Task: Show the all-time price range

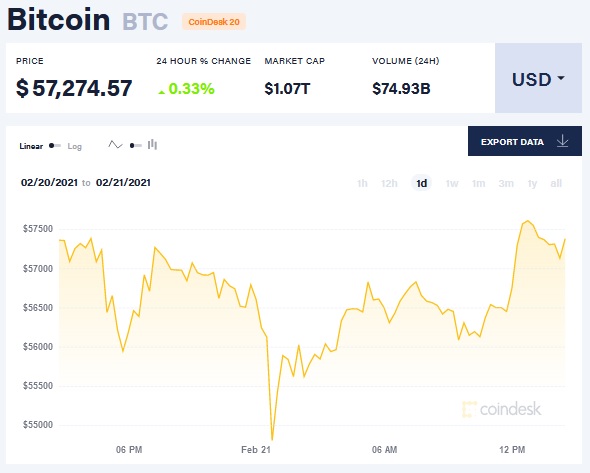Action: (x=556, y=184)
